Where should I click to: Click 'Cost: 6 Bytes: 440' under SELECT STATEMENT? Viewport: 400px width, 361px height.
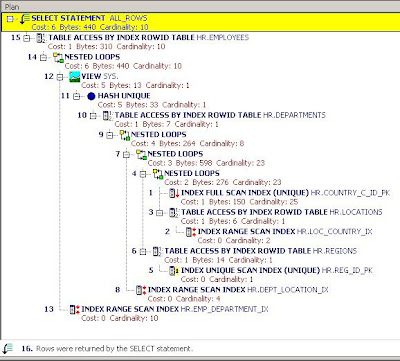[64, 27]
